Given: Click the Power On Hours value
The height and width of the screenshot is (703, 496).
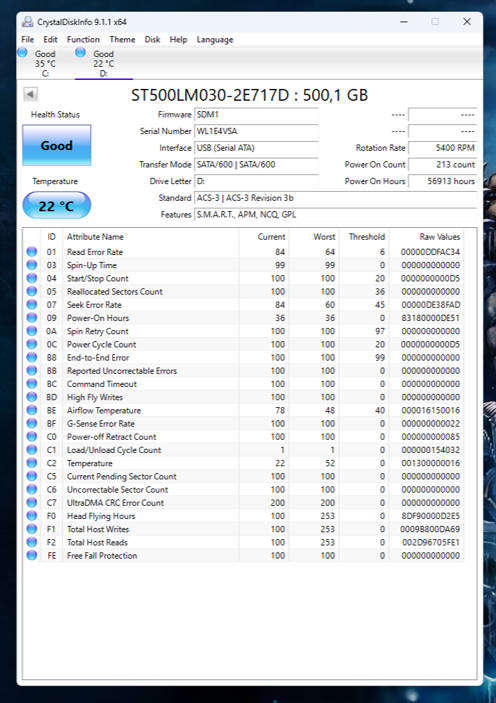Looking at the screenshot, I should point(442,181).
